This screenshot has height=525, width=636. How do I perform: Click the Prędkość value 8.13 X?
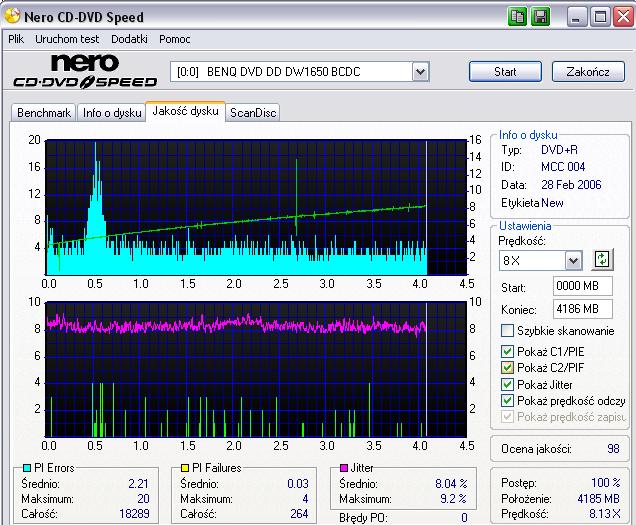pos(605,514)
